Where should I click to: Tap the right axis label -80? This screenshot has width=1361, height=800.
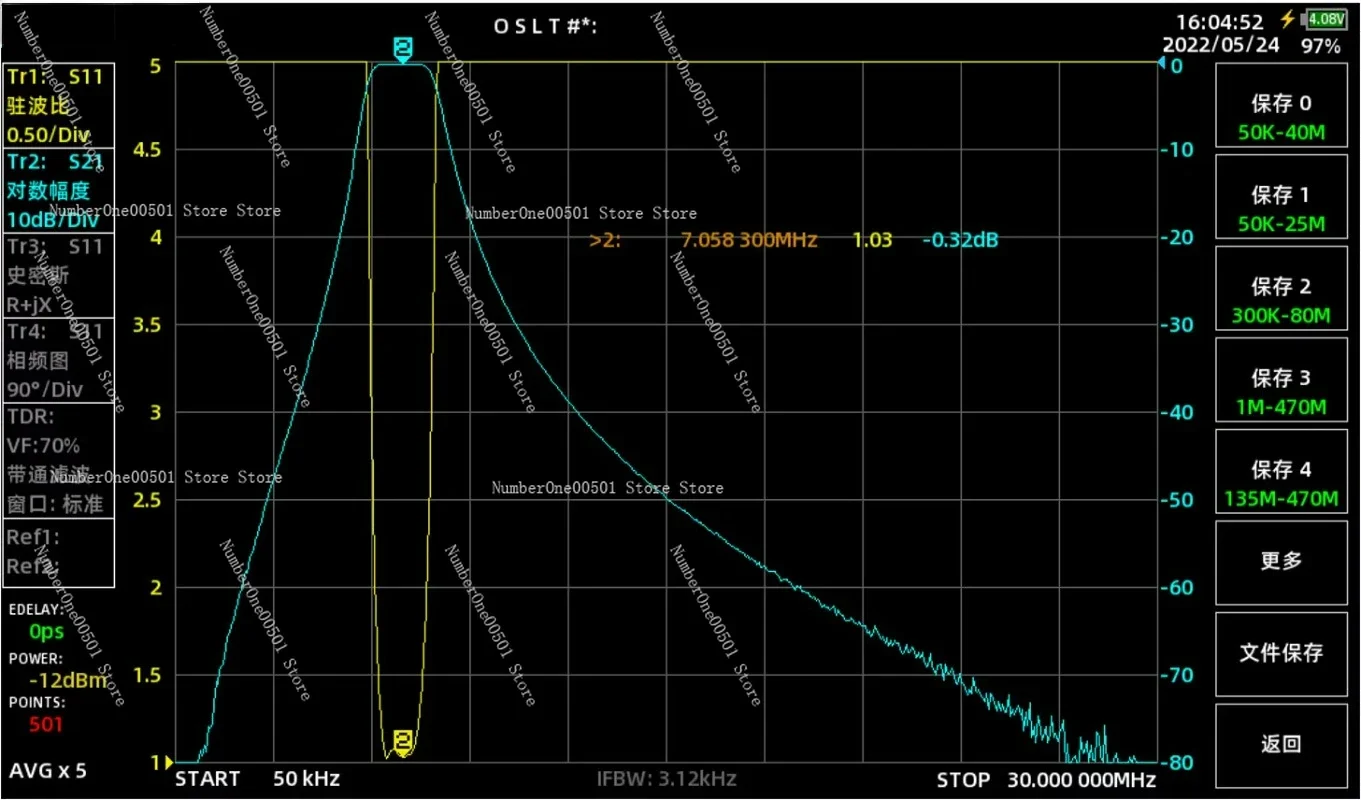point(1178,762)
